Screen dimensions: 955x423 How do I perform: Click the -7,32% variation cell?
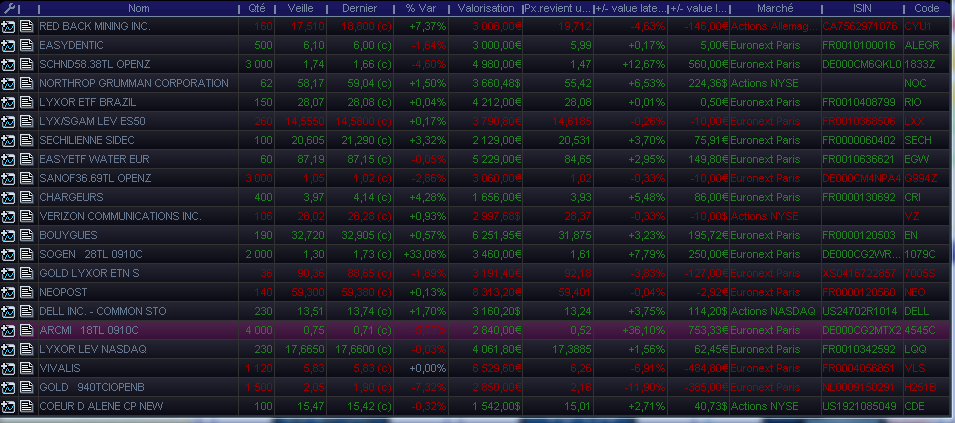(x=421, y=387)
